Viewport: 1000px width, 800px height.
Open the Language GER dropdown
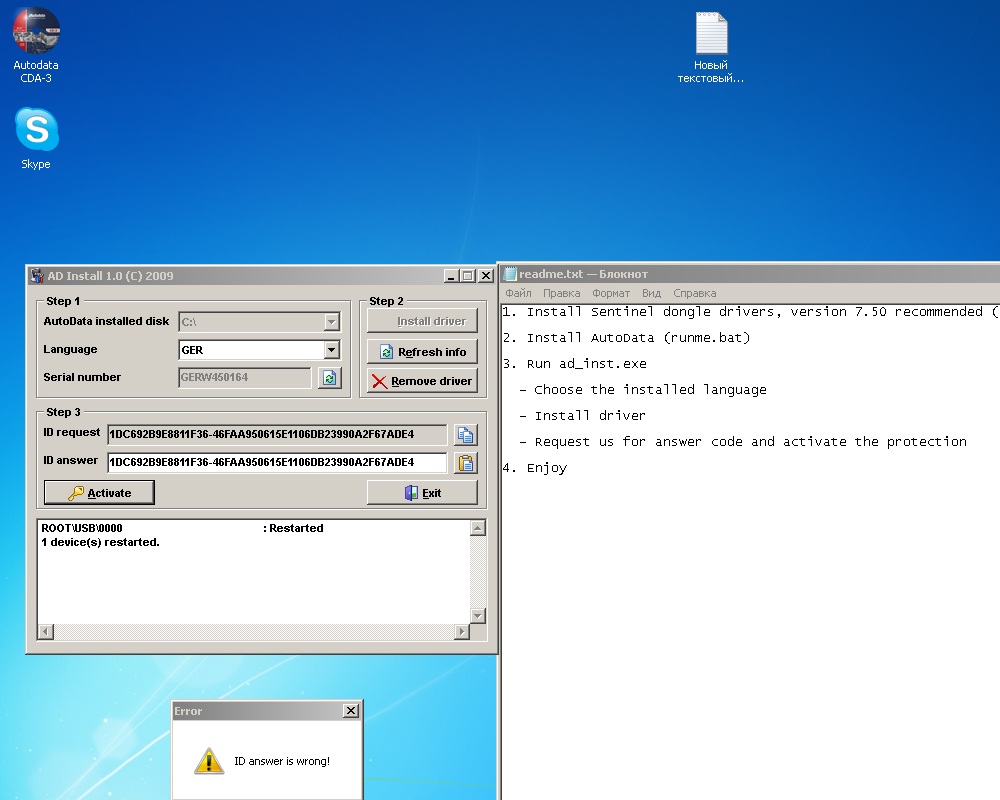(331, 350)
